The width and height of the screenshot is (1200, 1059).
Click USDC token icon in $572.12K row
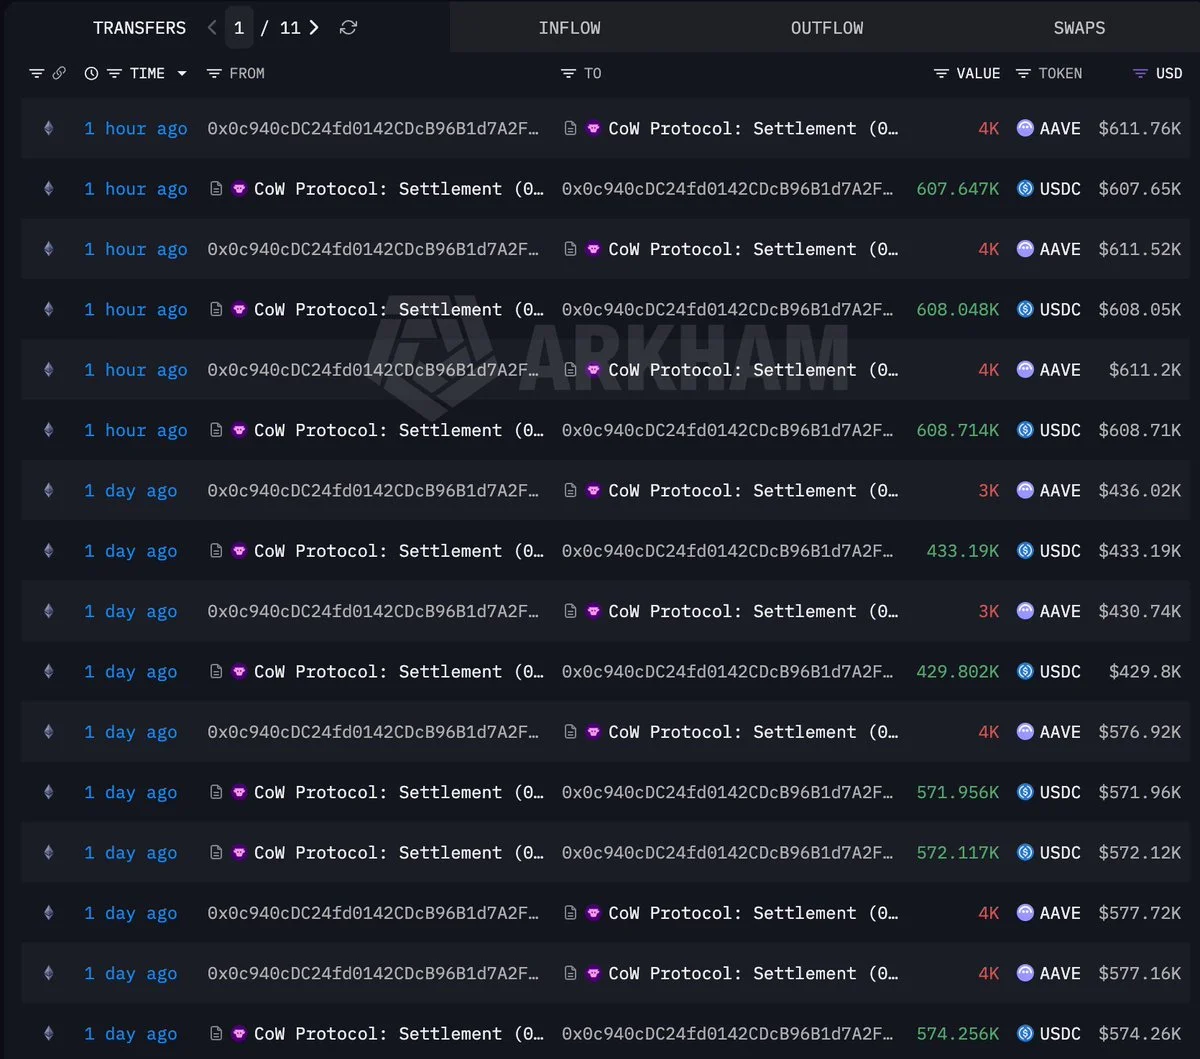click(x=1025, y=852)
